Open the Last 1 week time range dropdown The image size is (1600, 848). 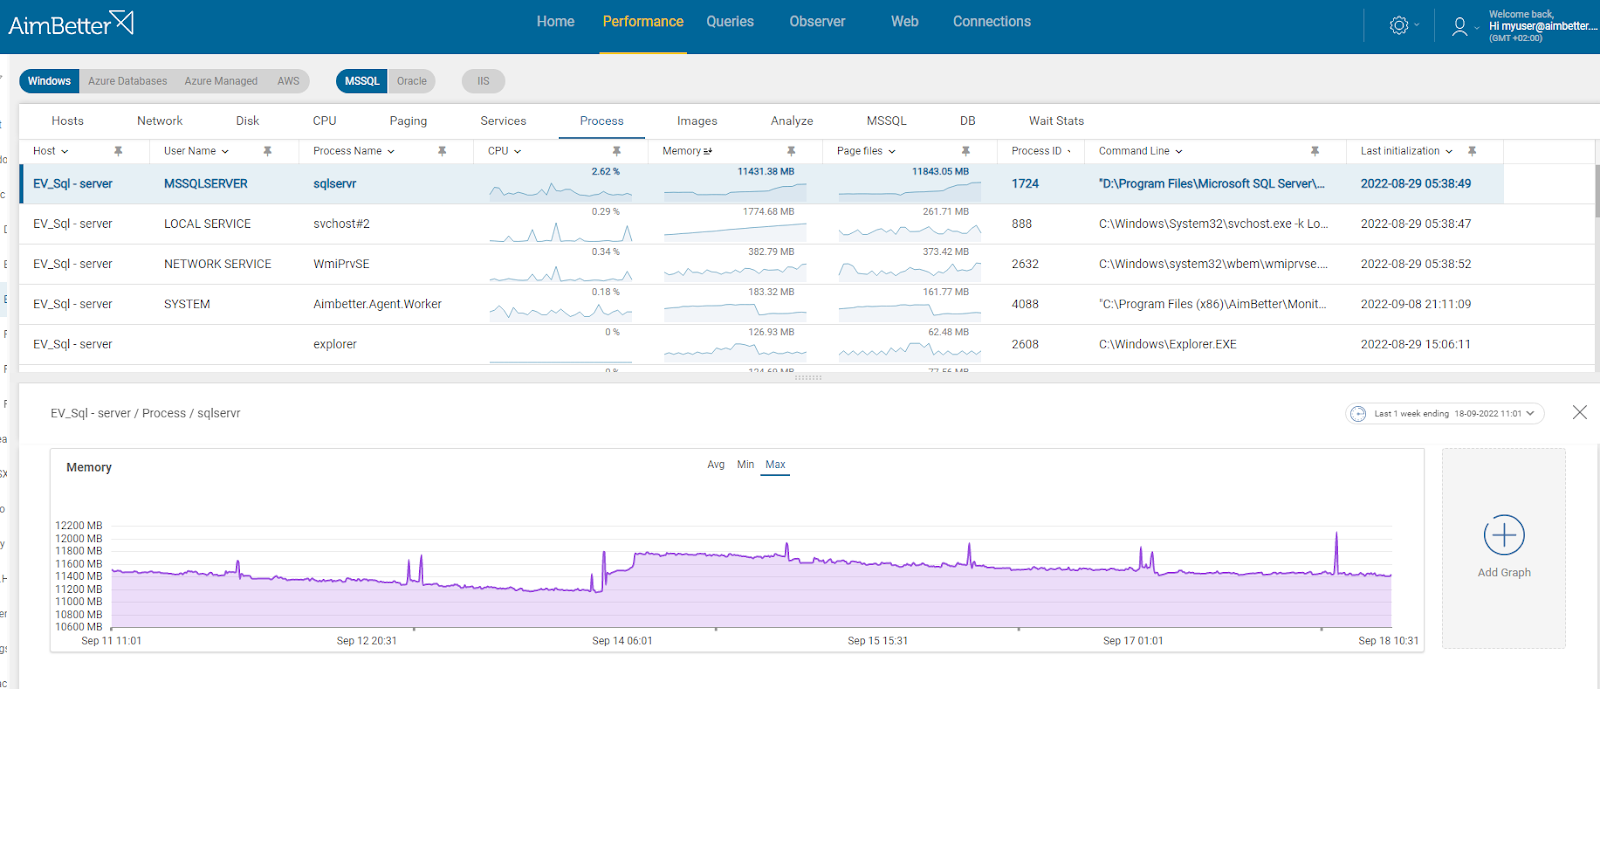pos(1445,414)
